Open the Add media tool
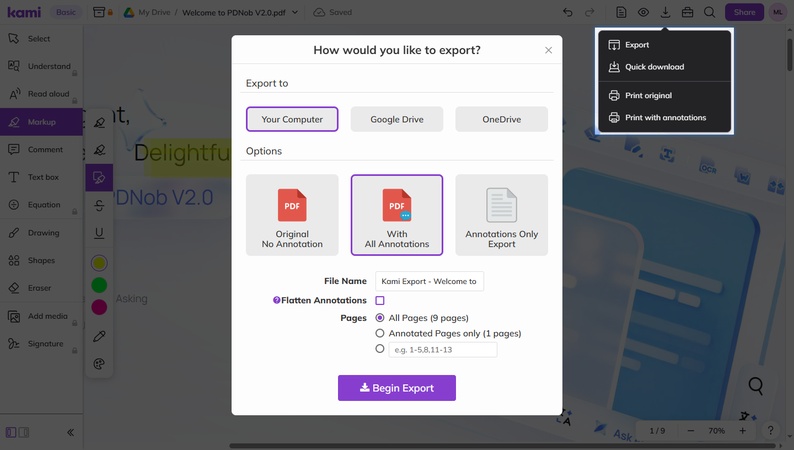This screenshot has width=794, height=450. click(x=41, y=316)
